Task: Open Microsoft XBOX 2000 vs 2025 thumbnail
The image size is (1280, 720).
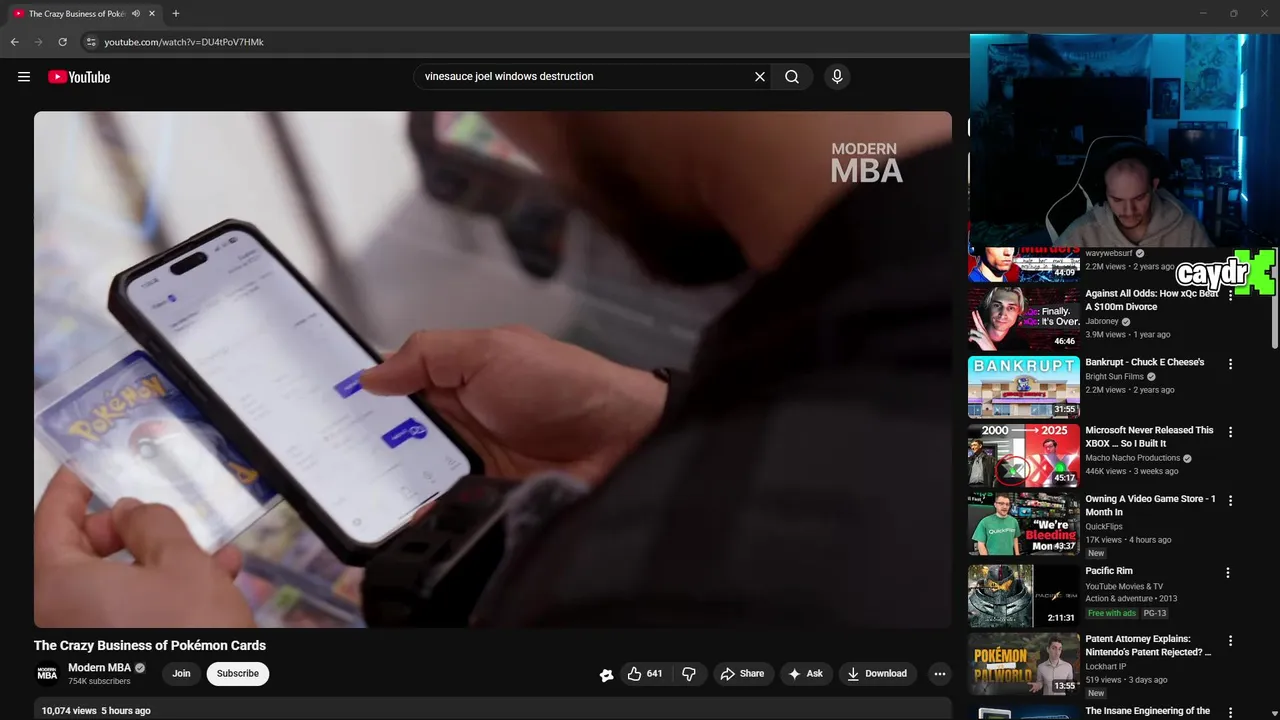Action: (x=1024, y=455)
